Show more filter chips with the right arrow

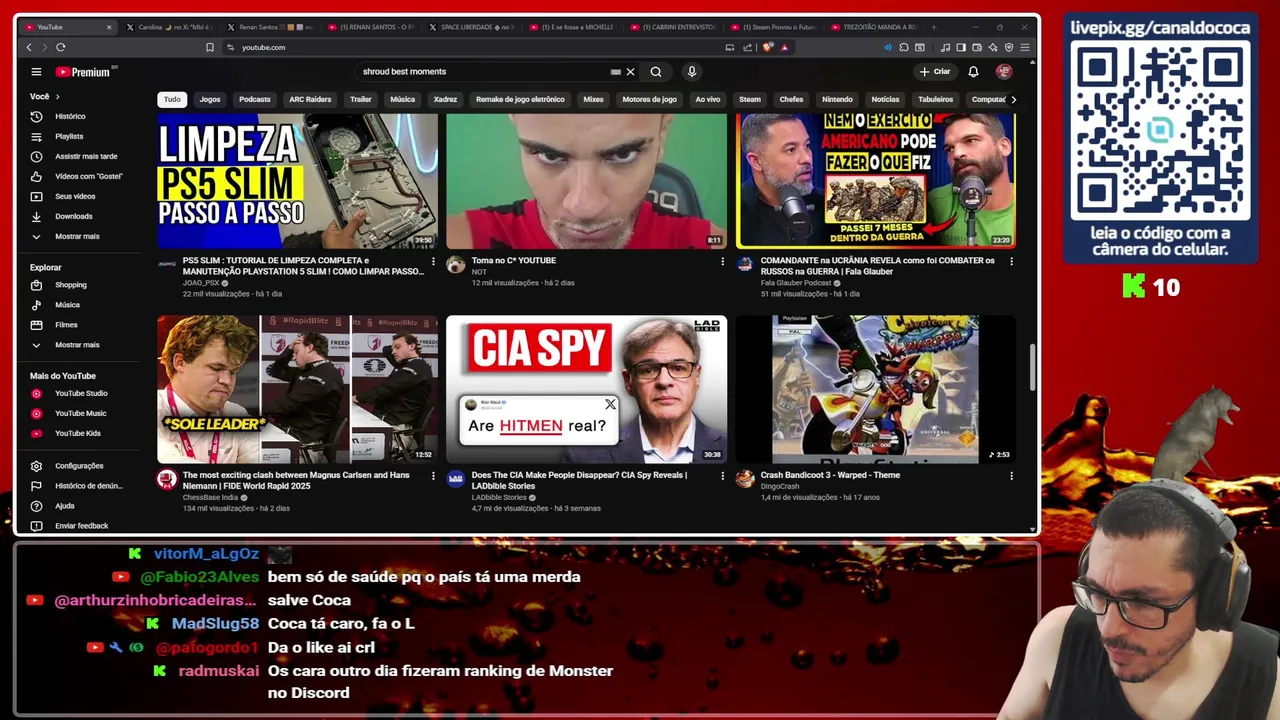(1013, 99)
